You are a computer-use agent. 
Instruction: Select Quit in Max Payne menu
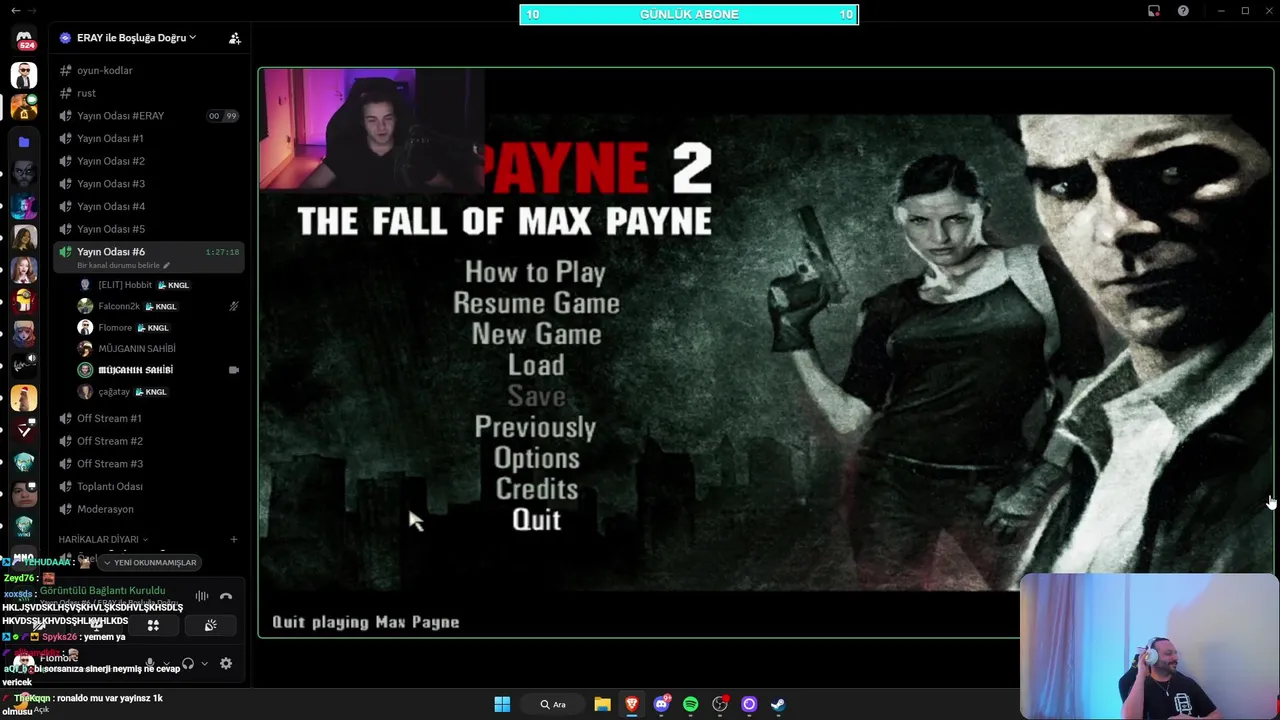point(536,520)
